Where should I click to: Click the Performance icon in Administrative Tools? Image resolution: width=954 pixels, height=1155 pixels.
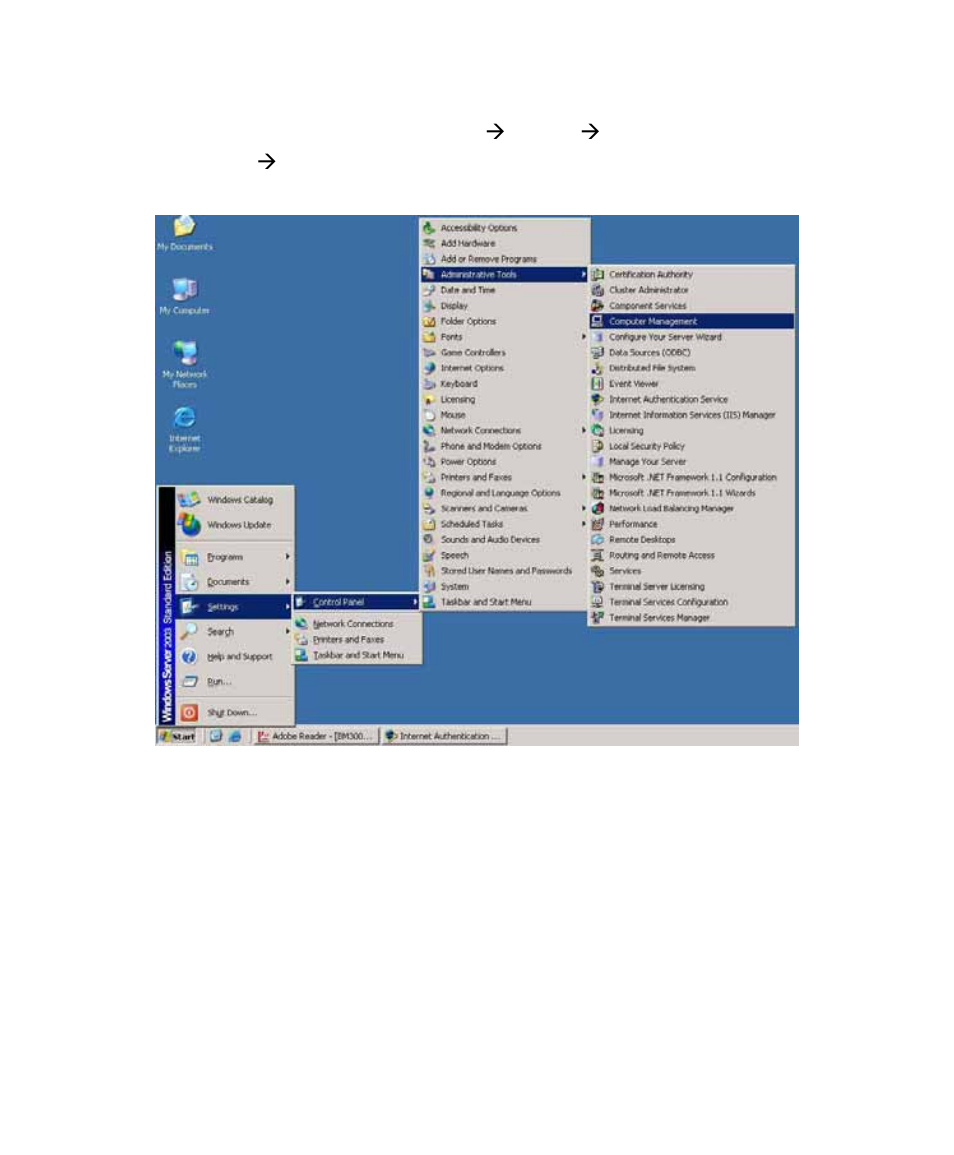coord(597,524)
